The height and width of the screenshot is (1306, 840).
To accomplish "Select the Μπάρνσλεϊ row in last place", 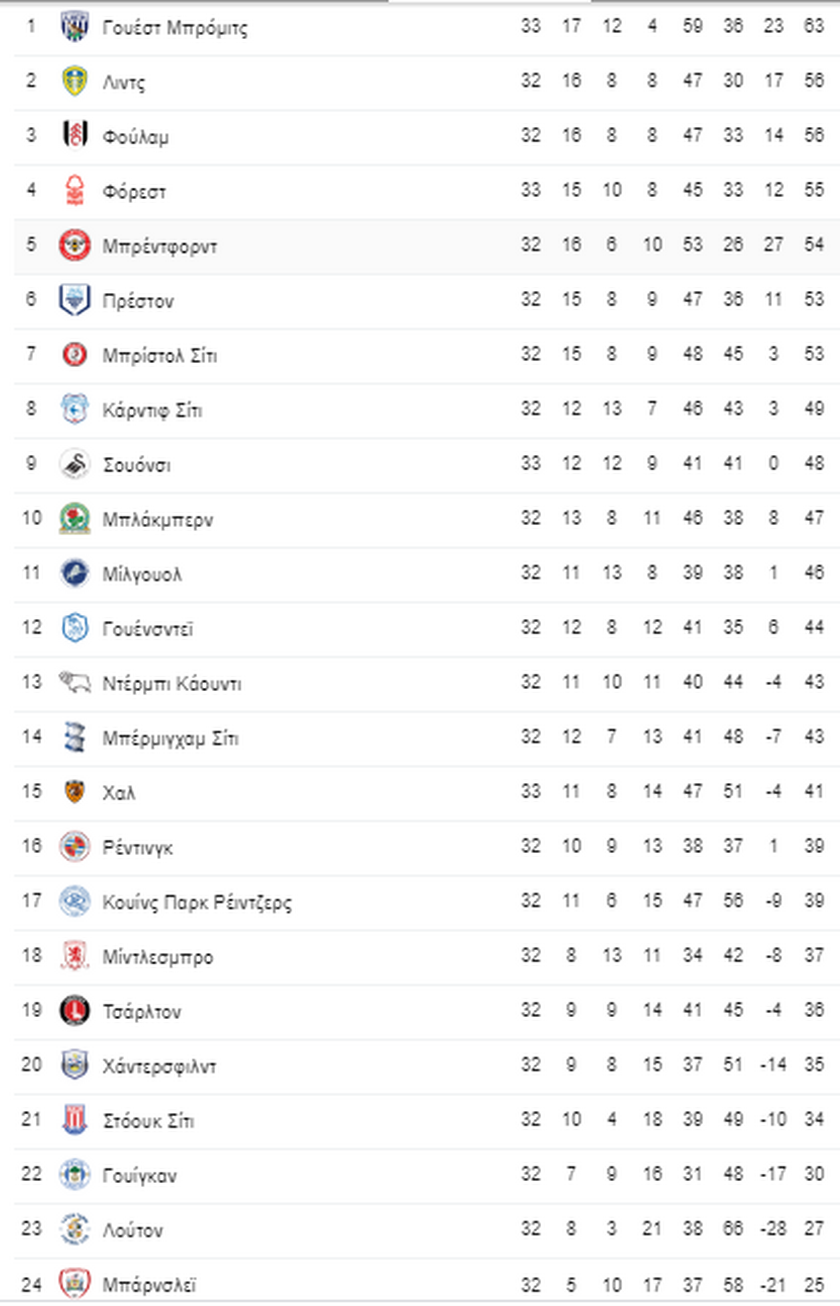I will click(420, 1283).
